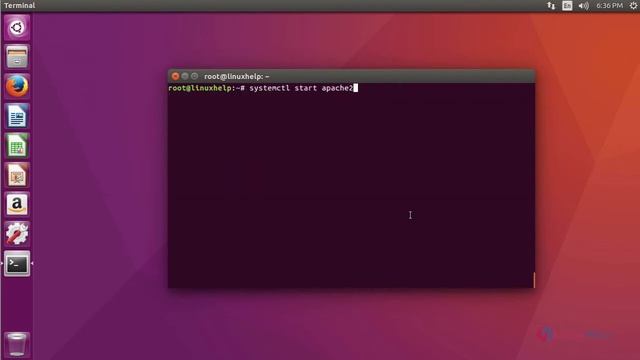The image size is (640, 360).
Task: Open LibreOffice Impress from the launcher
Action: (17, 175)
